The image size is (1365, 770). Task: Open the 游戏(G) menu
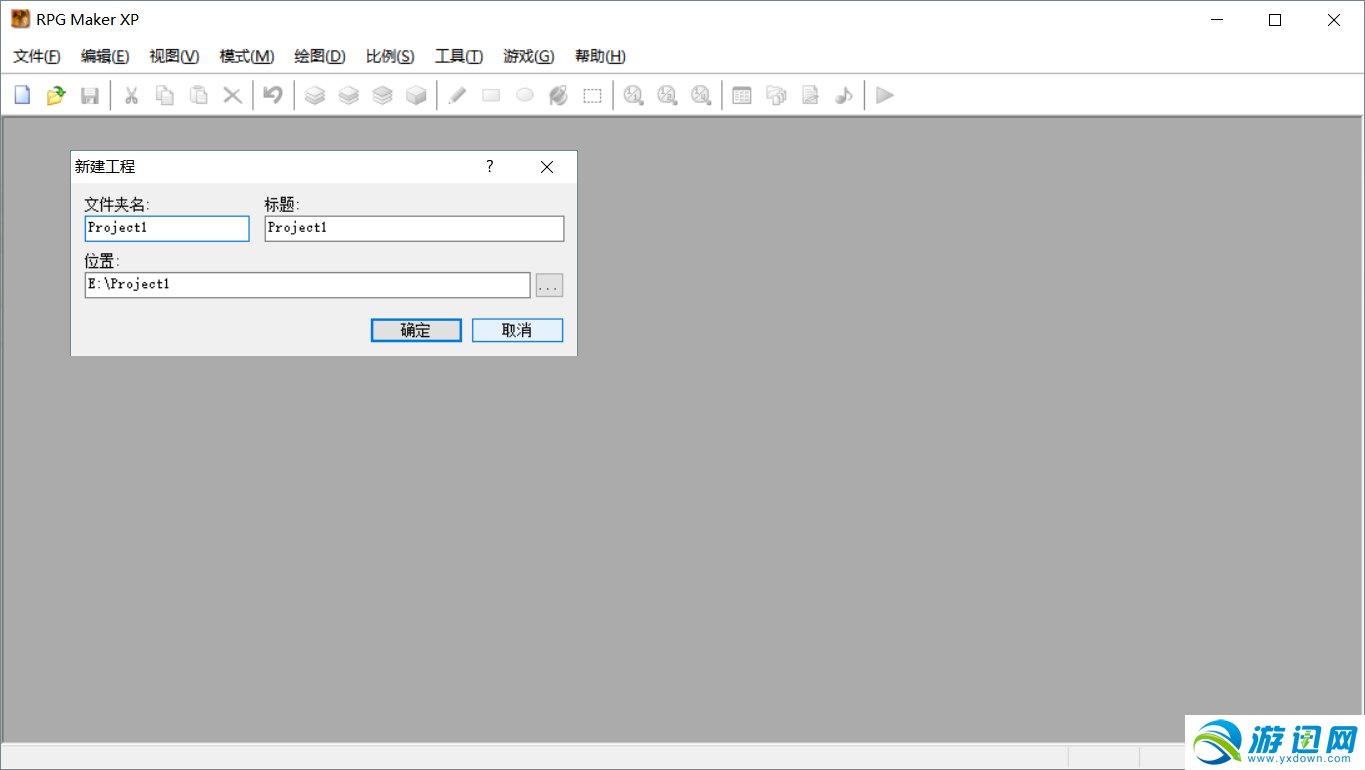pyautogui.click(x=529, y=56)
